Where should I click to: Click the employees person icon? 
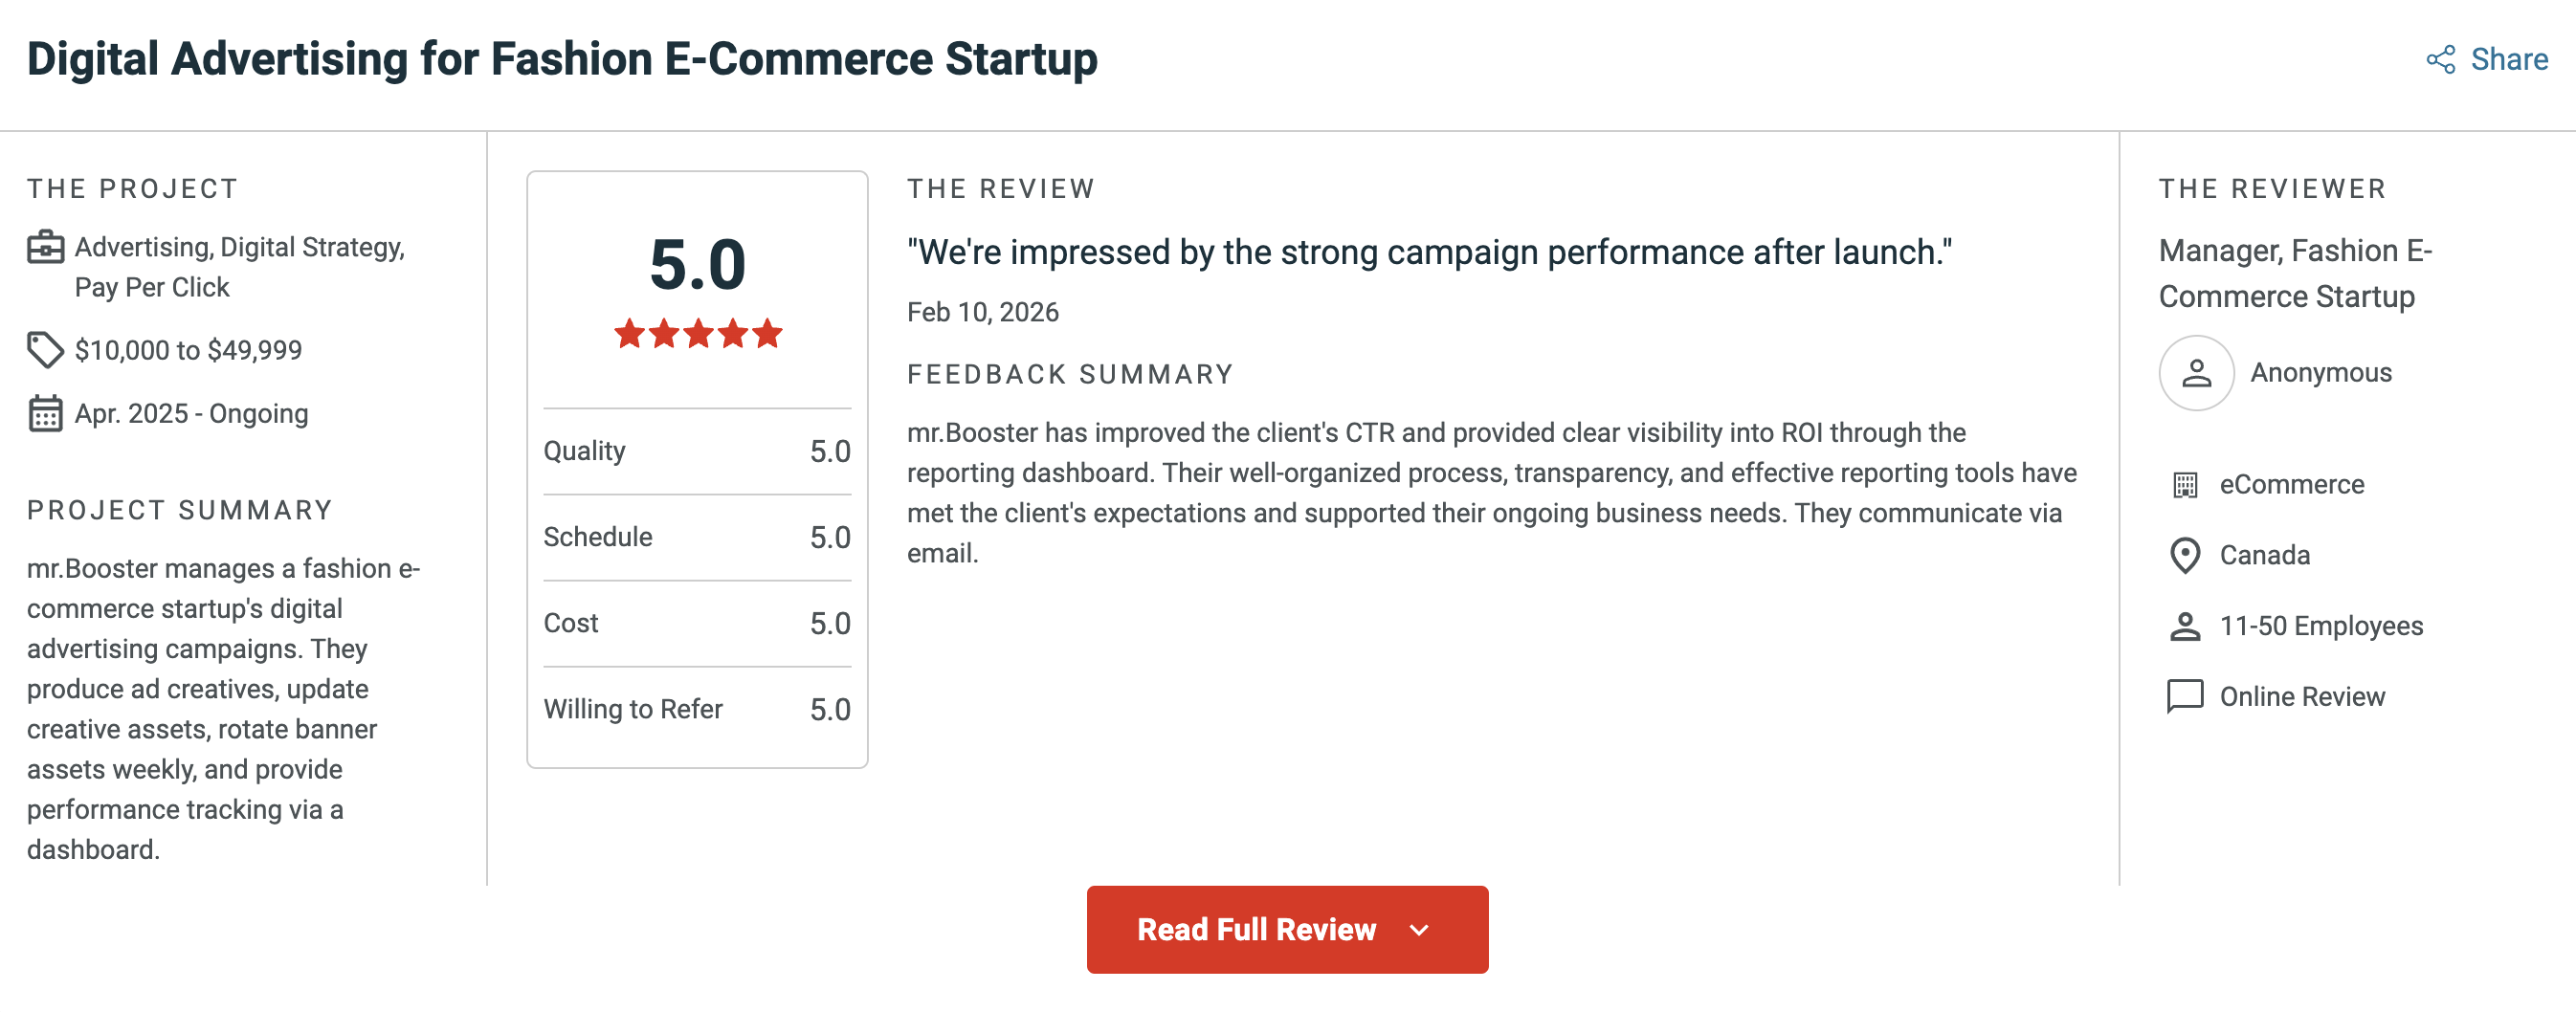2185,626
